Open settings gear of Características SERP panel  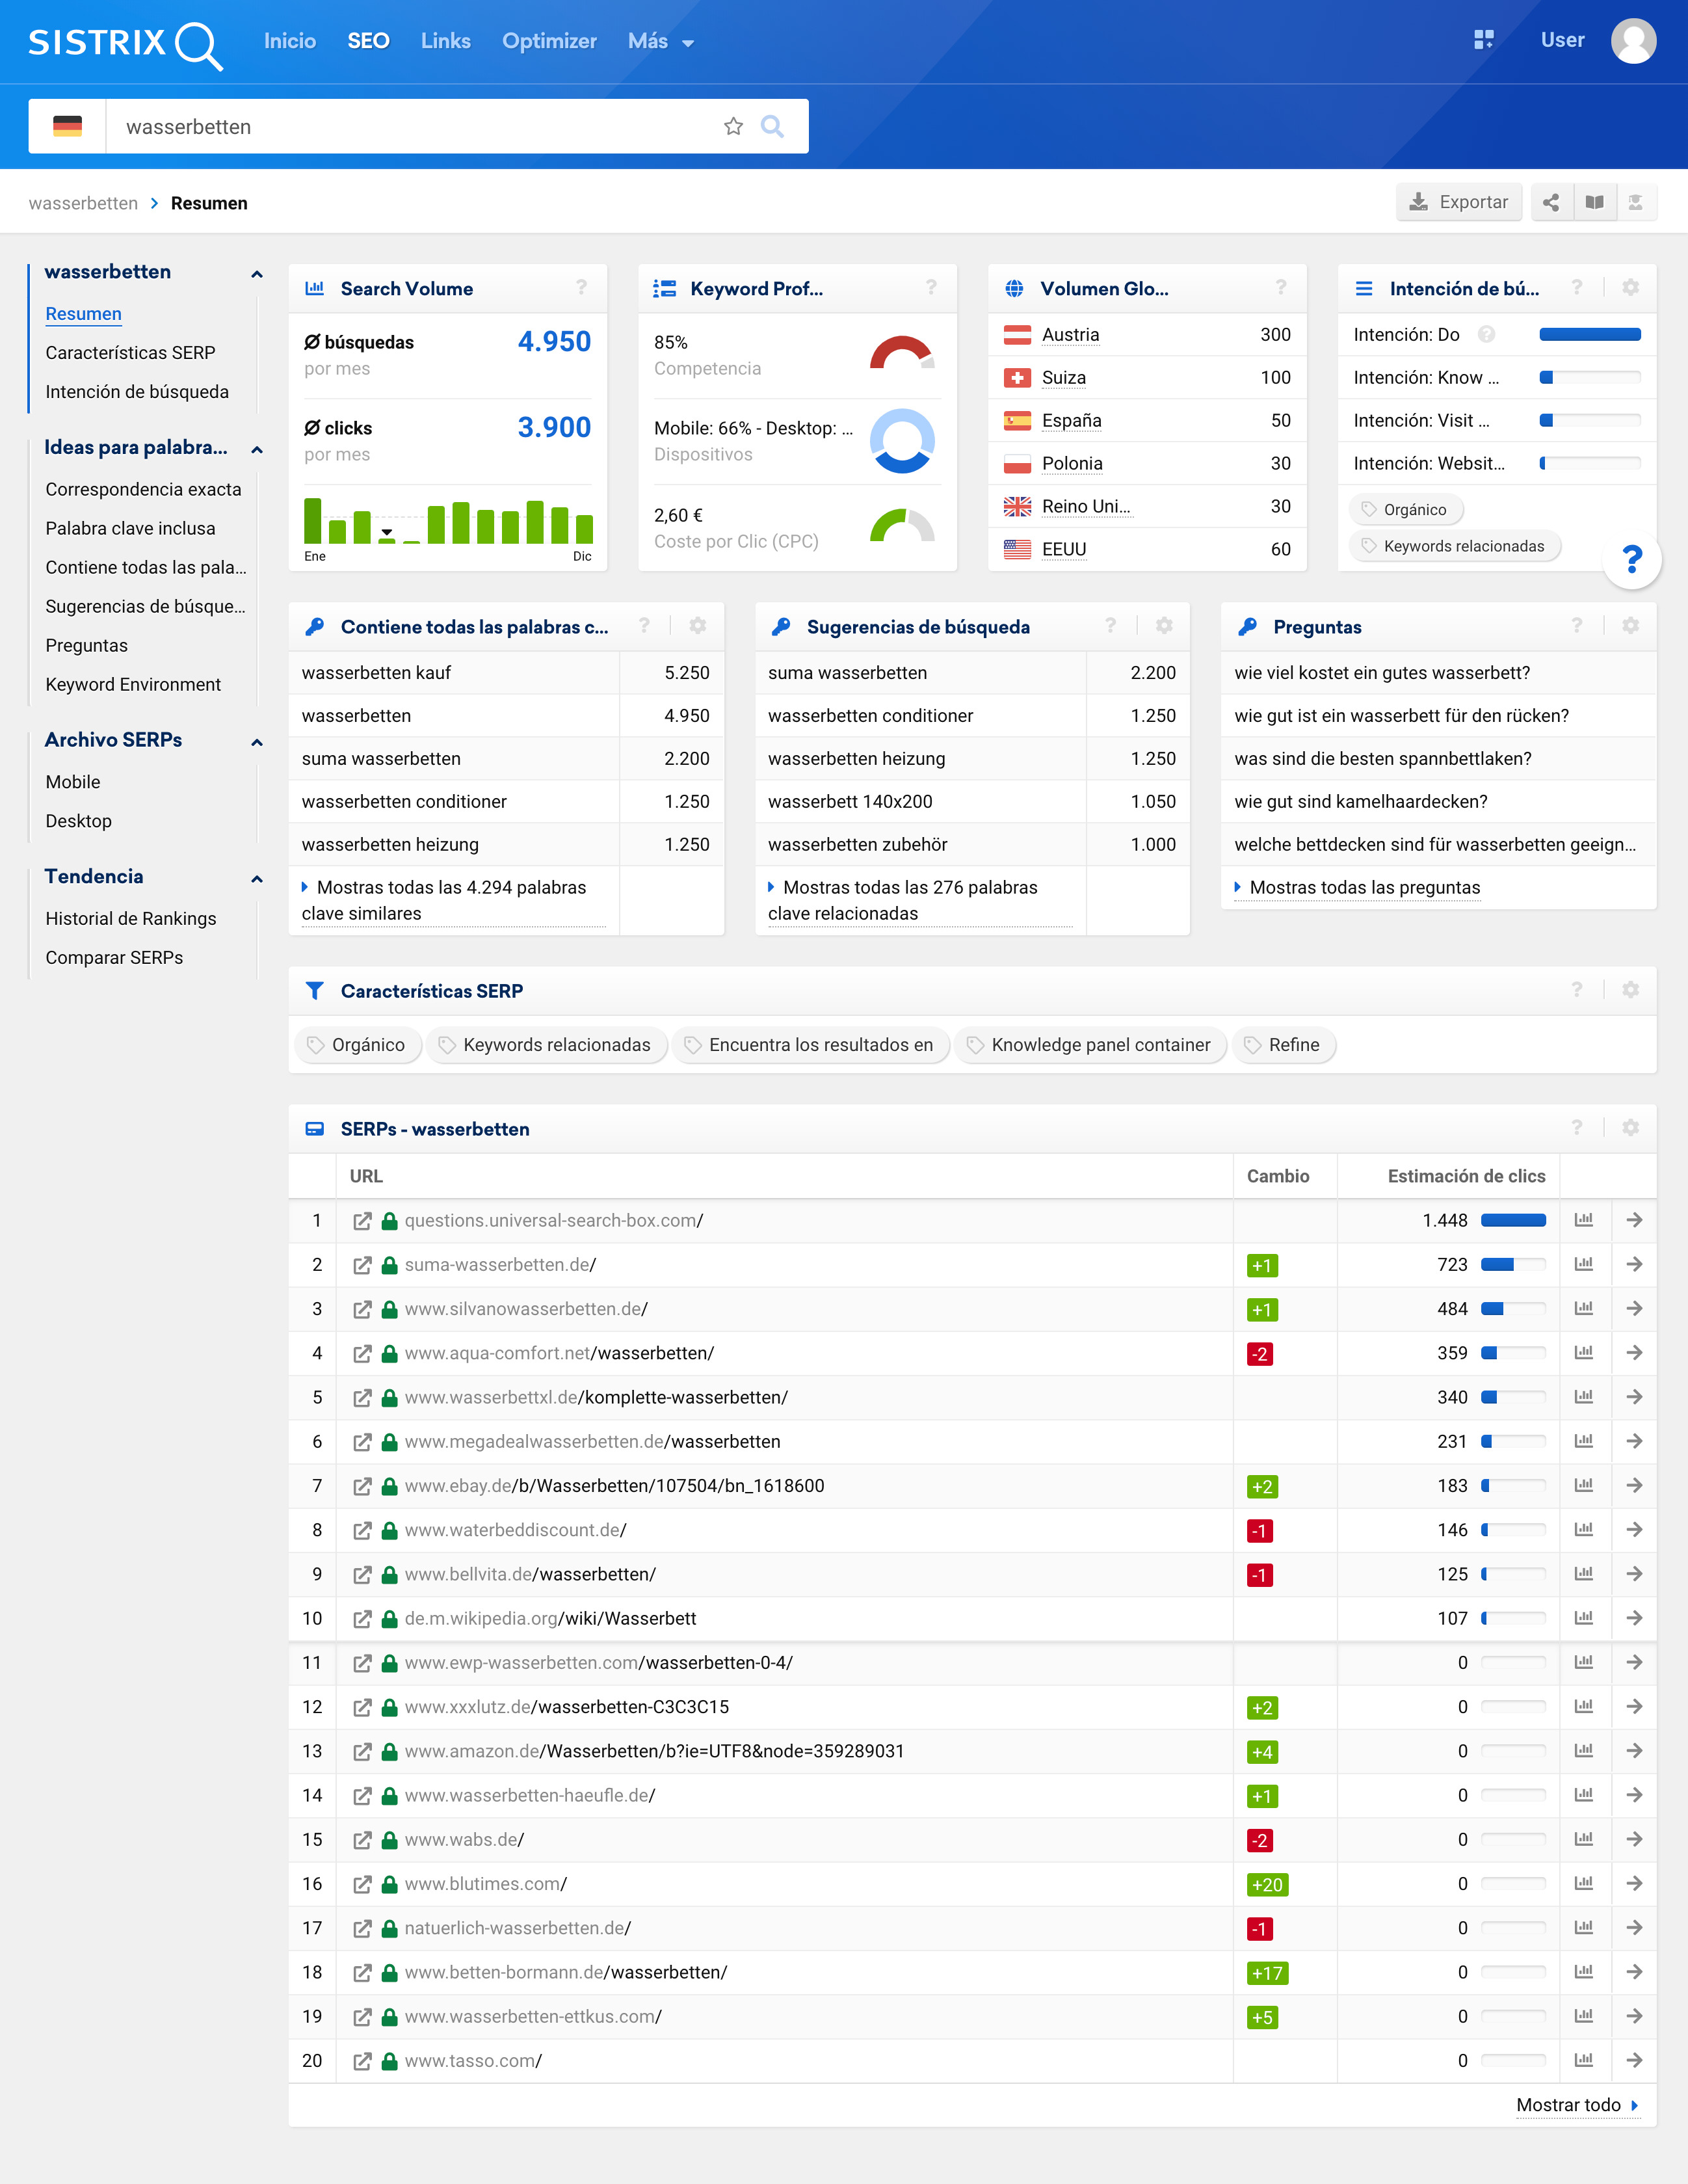[1630, 990]
